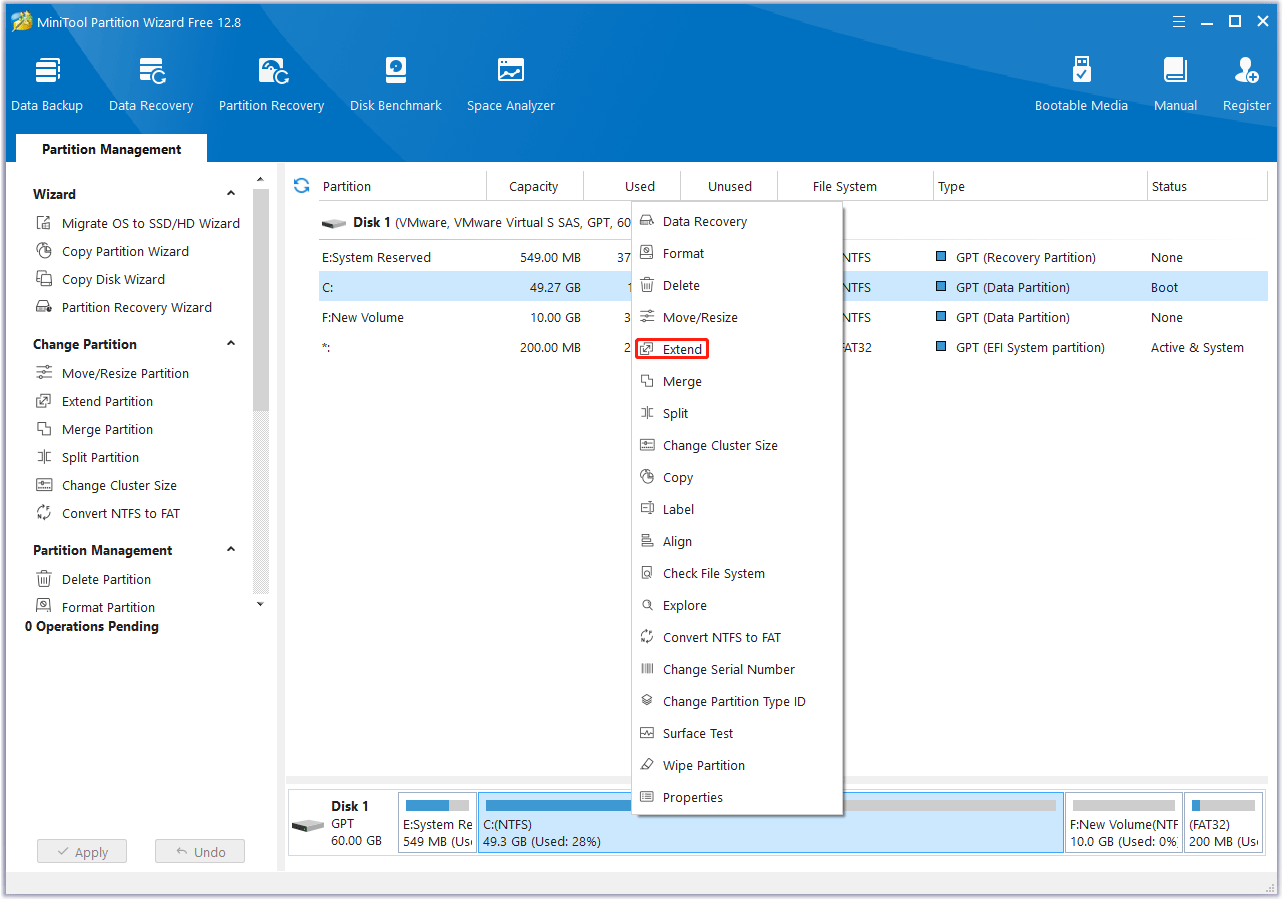
Task: Switch to the Partition Management tab
Action: 110,148
